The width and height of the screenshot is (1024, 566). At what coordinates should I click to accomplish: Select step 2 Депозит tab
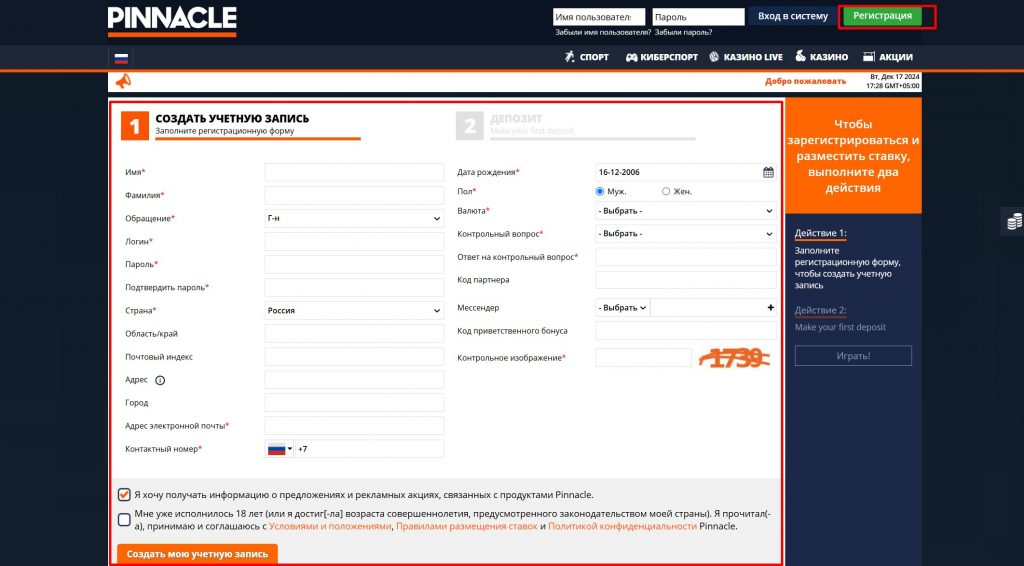(575, 125)
